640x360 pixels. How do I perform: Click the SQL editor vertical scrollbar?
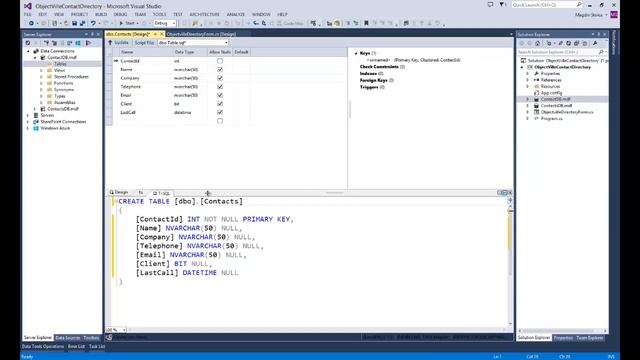point(510,263)
